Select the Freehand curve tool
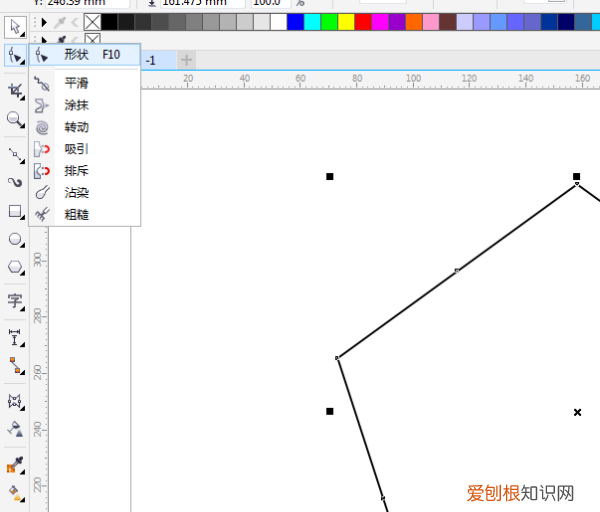Viewport: 600px width, 512px height. tap(15, 154)
